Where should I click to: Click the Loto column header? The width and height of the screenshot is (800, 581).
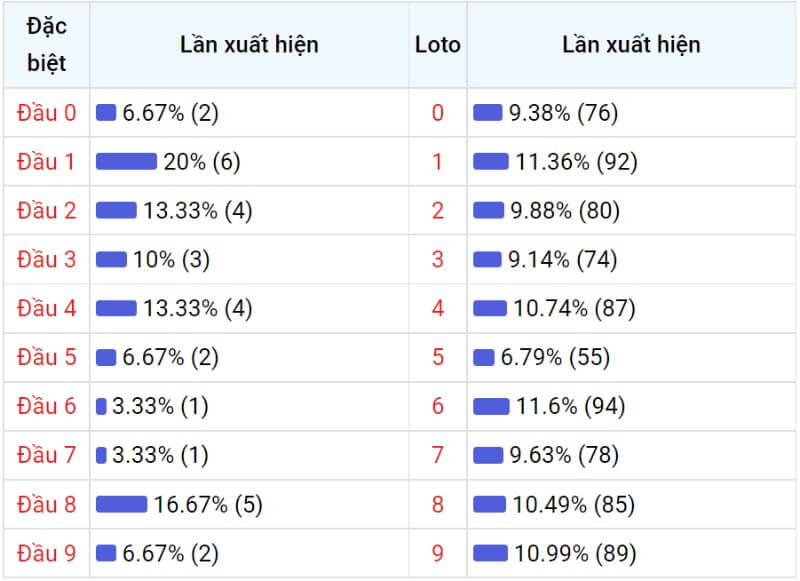pyautogui.click(x=438, y=45)
